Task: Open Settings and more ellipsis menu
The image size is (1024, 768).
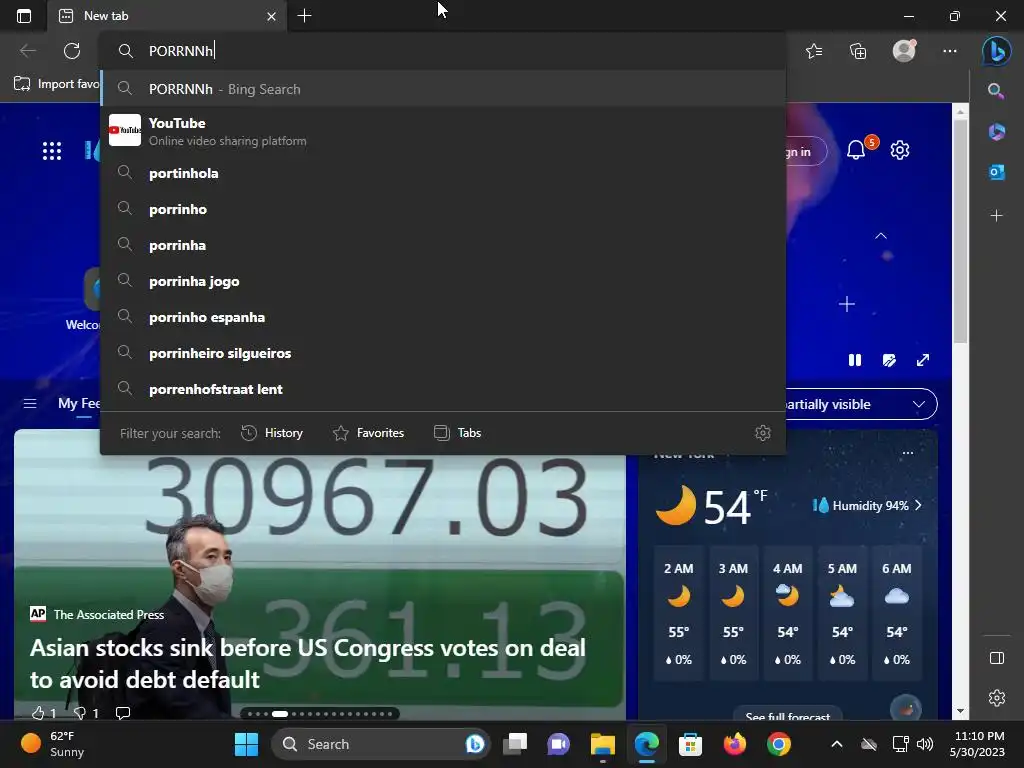Action: click(950, 50)
